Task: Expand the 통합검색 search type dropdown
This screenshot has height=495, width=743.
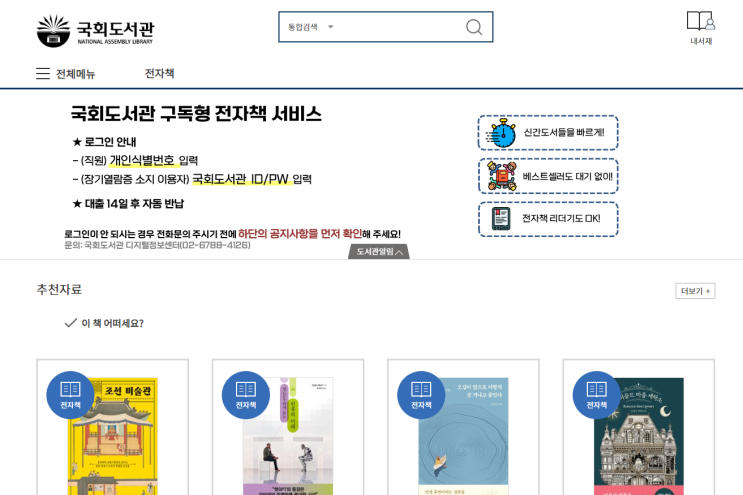Action: [310, 27]
